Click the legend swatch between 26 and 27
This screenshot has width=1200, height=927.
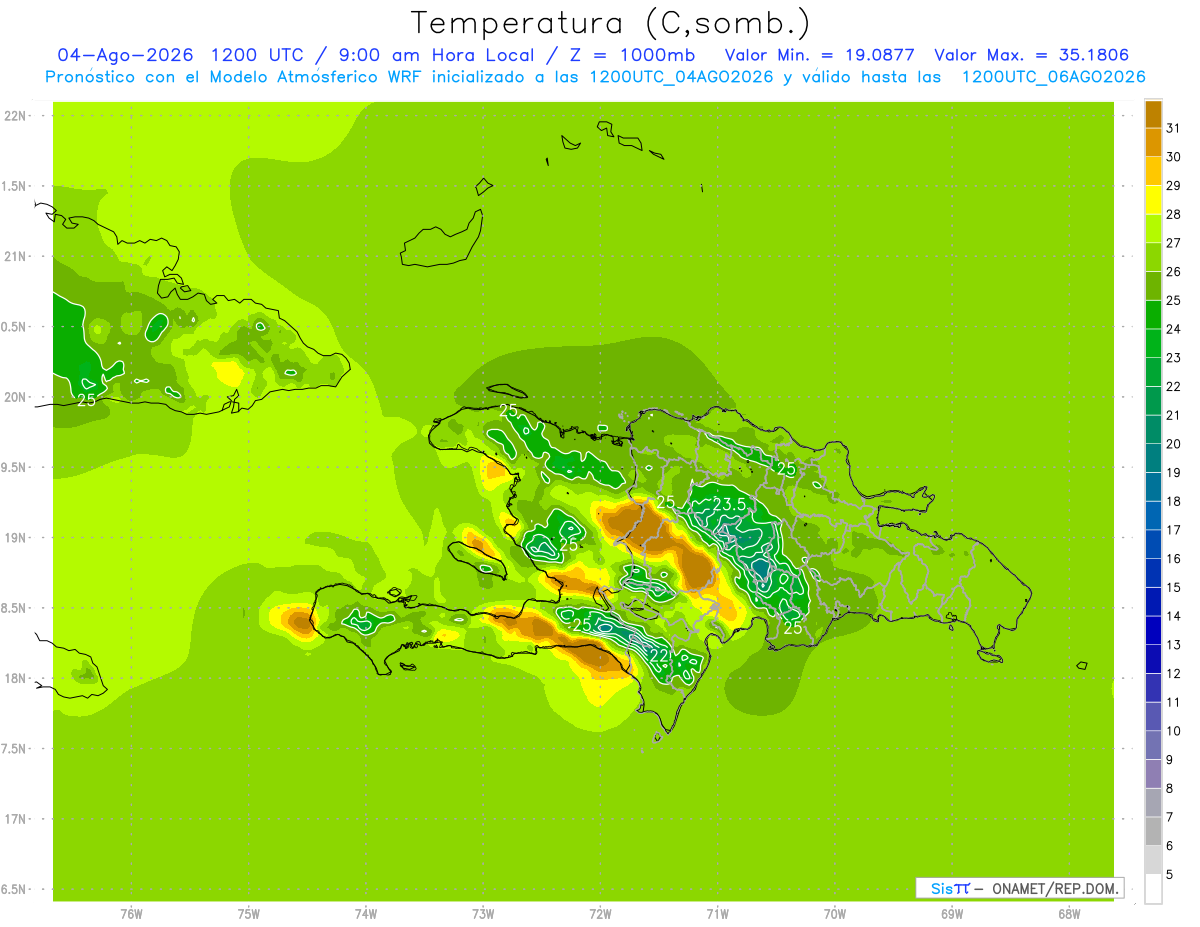coord(1153,257)
